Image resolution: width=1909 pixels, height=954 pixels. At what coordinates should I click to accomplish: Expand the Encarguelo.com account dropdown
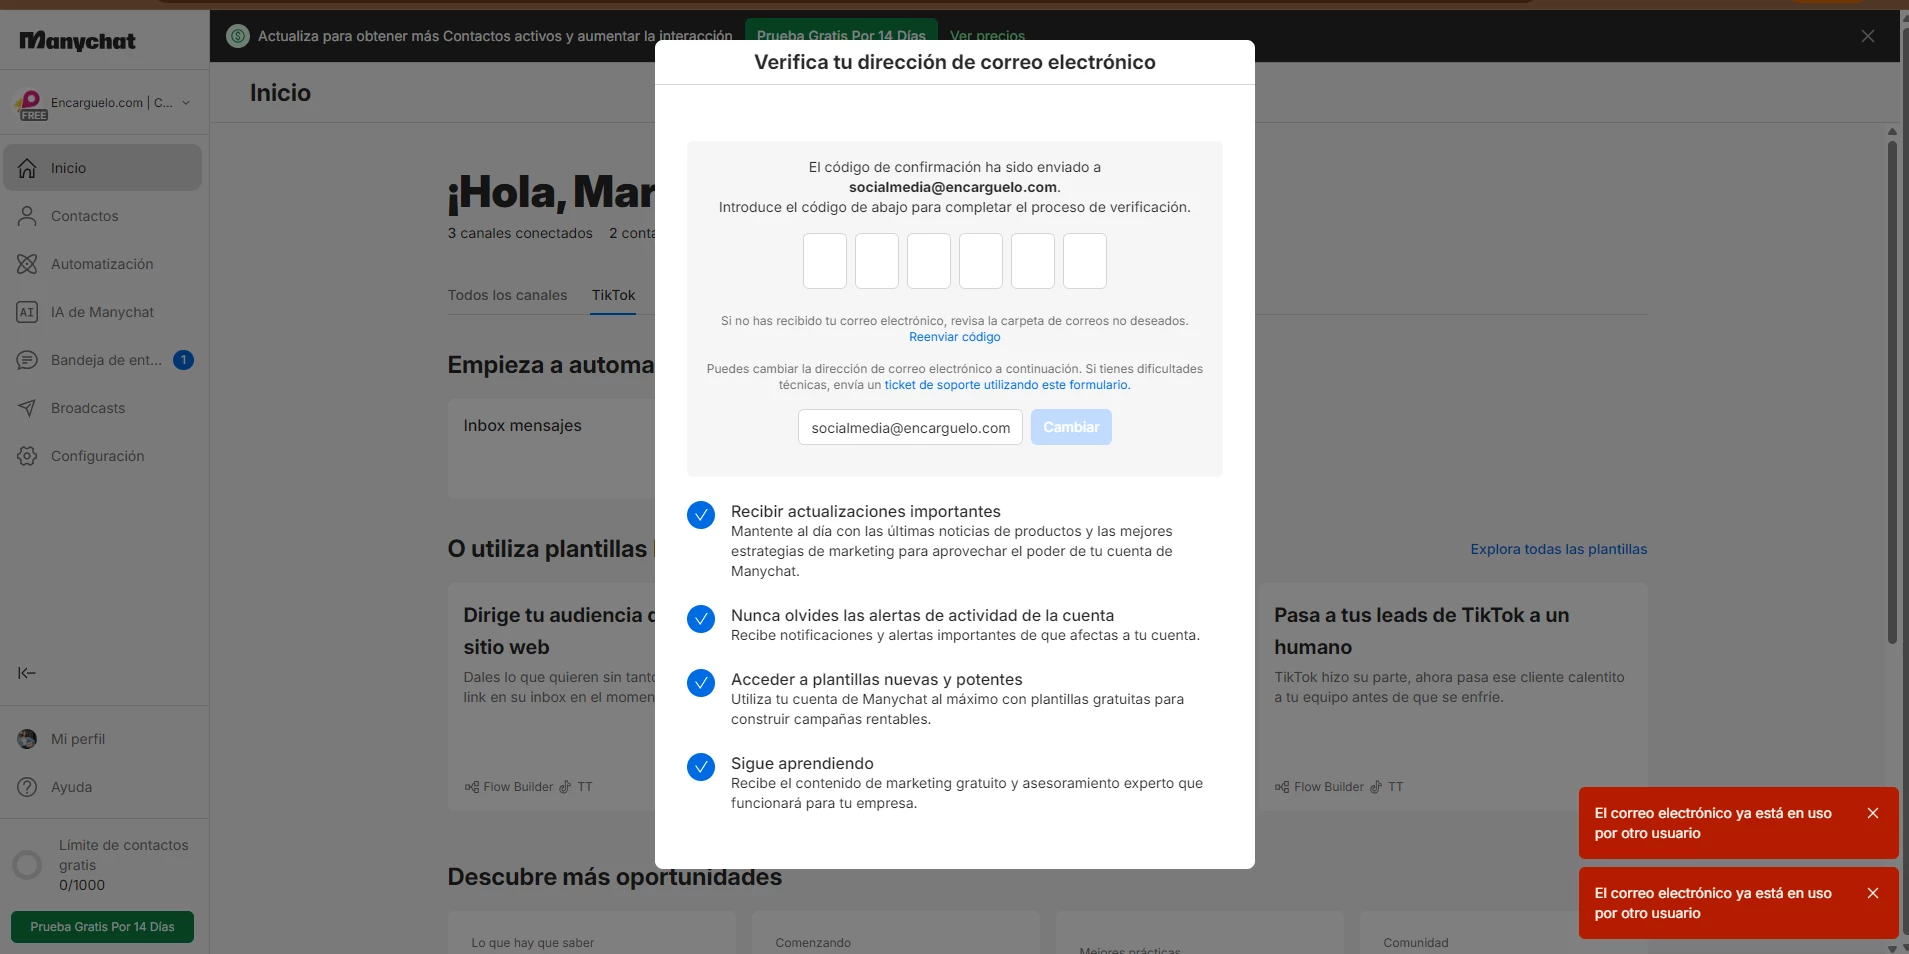(x=186, y=103)
